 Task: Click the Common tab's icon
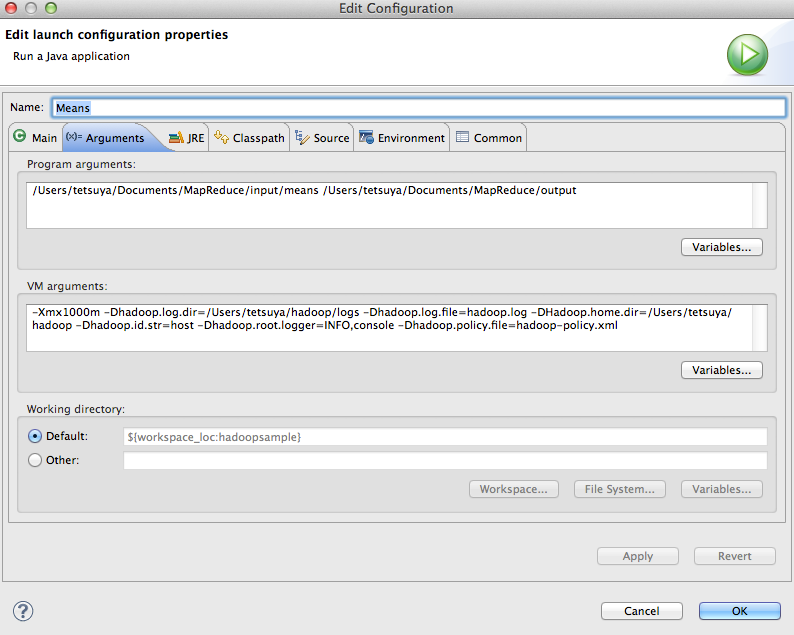[x=462, y=137]
